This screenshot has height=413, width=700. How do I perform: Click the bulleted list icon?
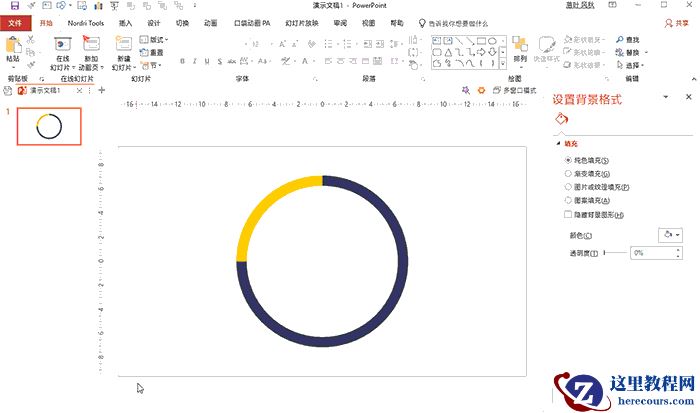coord(328,44)
